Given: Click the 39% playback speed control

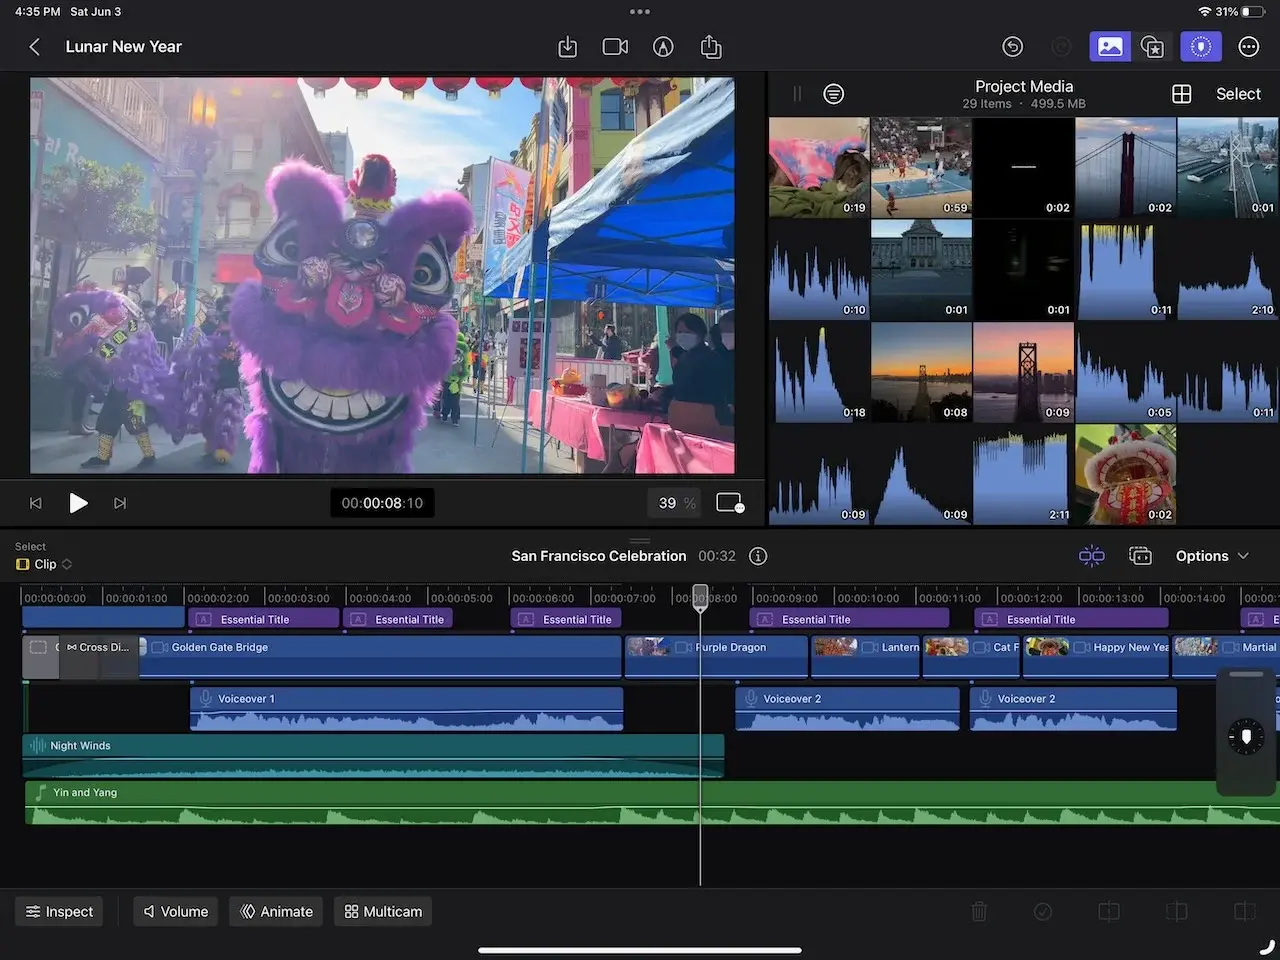Looking at the screenshot, I should coord(674,503).
